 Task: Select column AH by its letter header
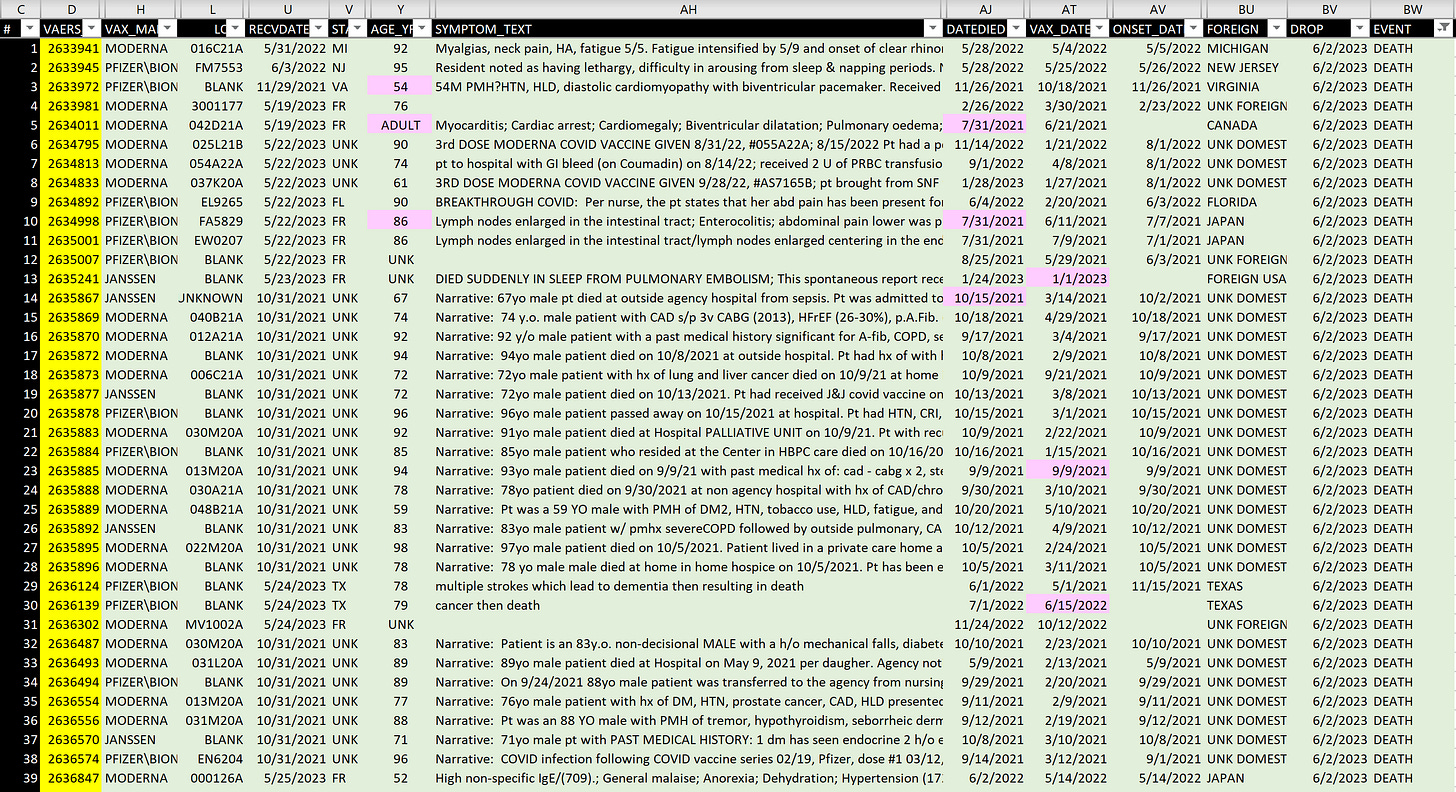point(688,9)
